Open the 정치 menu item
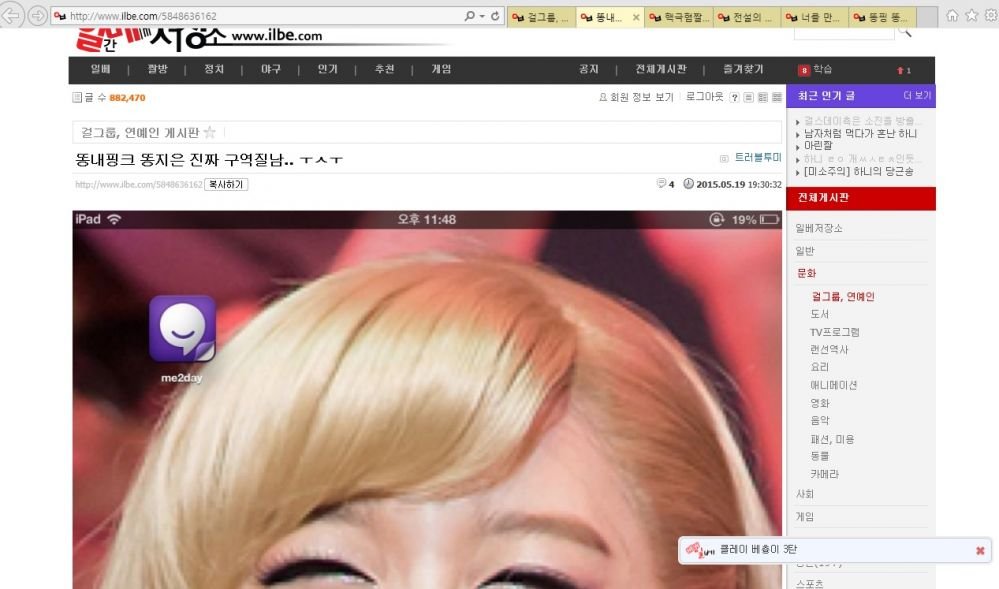The image size is (999, 589). [214, 69]
